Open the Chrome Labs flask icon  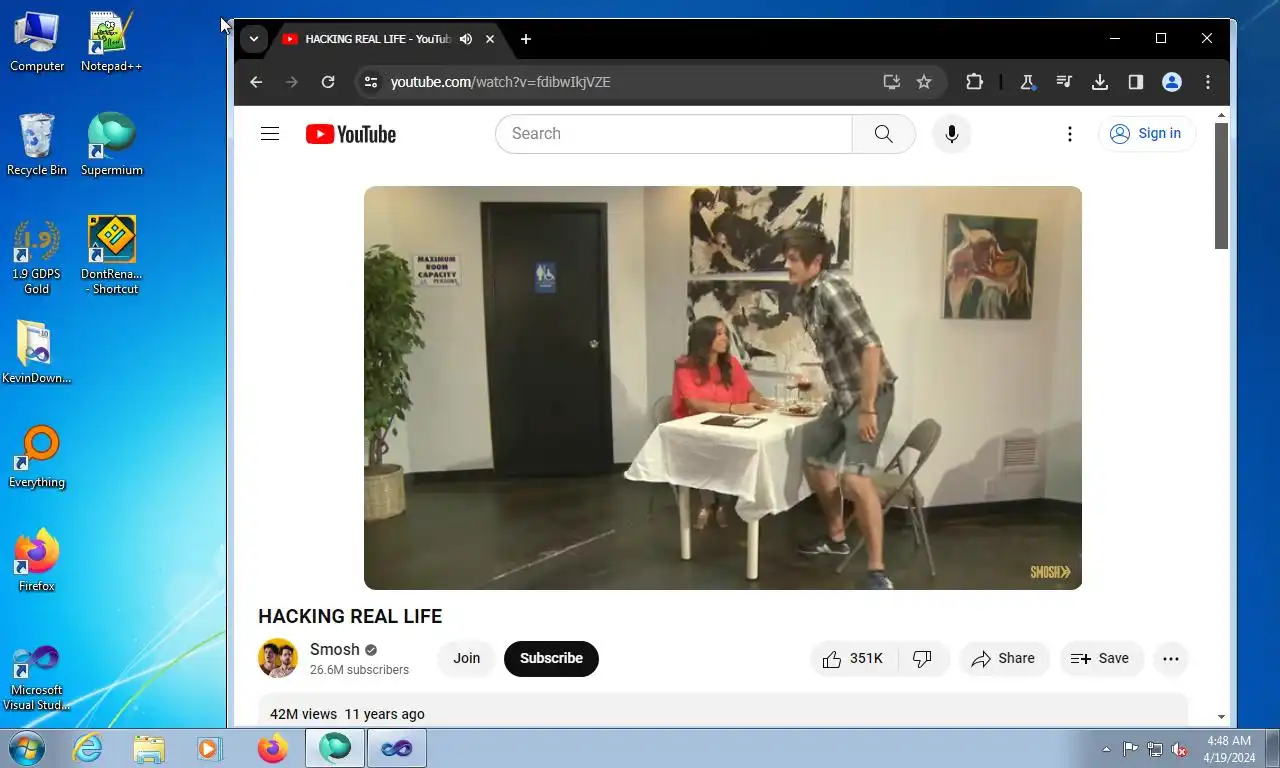click(x=1027, y=82)
